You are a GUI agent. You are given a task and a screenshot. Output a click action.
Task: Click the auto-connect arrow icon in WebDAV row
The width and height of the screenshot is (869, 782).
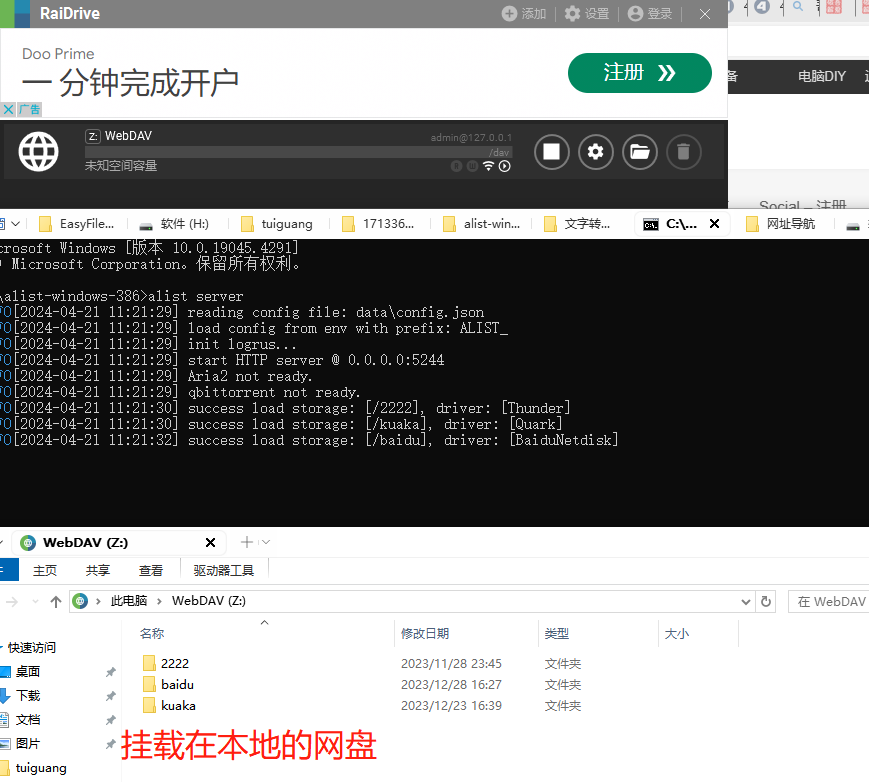pyautogui.click(x=504, y=166)
